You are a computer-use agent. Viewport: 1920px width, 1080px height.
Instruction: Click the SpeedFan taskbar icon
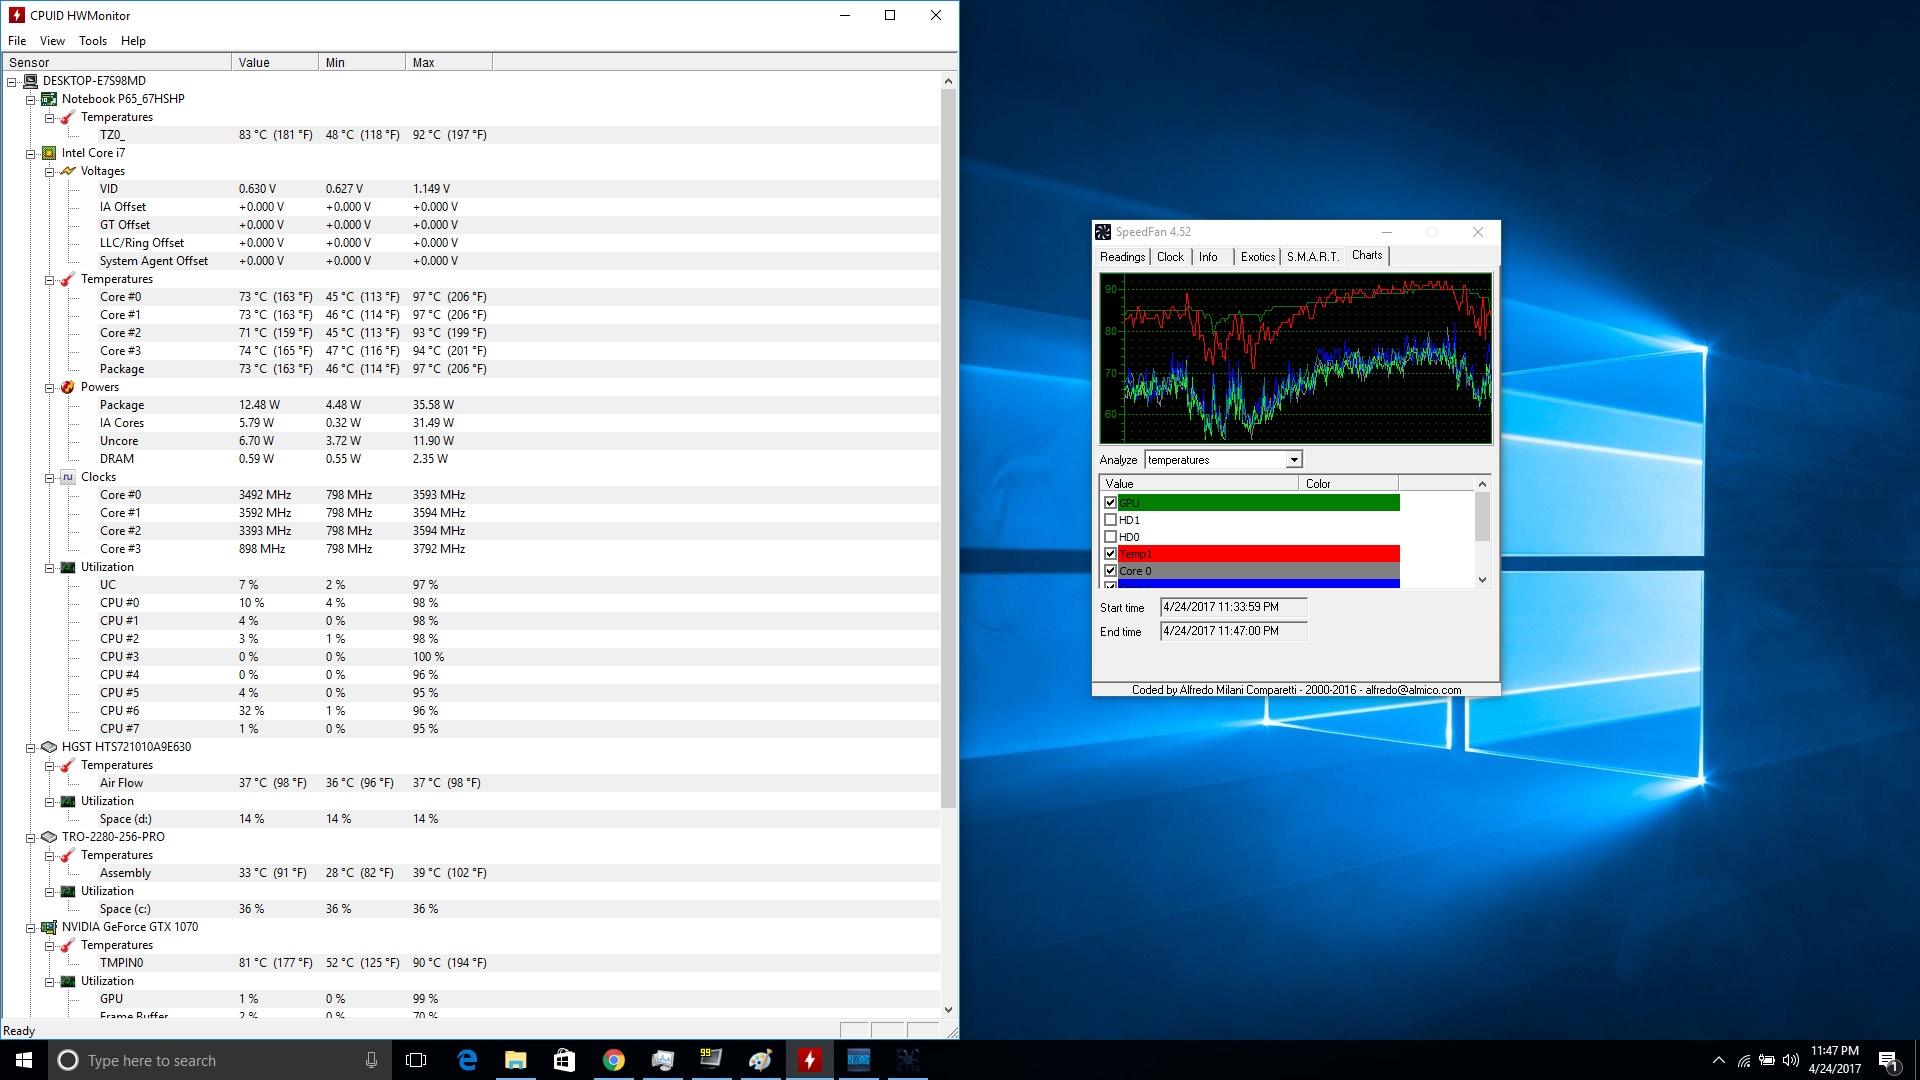coord(908,1060)
